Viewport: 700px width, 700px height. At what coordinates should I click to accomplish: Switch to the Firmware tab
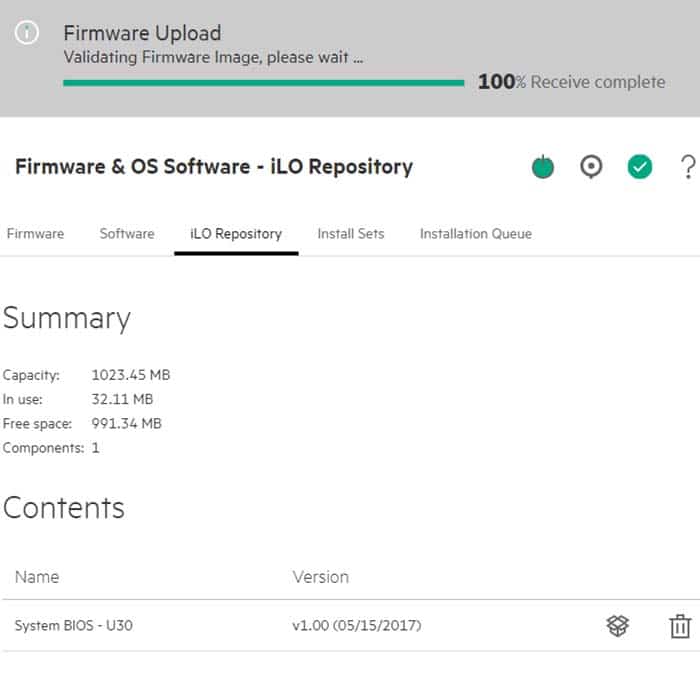(x=35, y=234)
